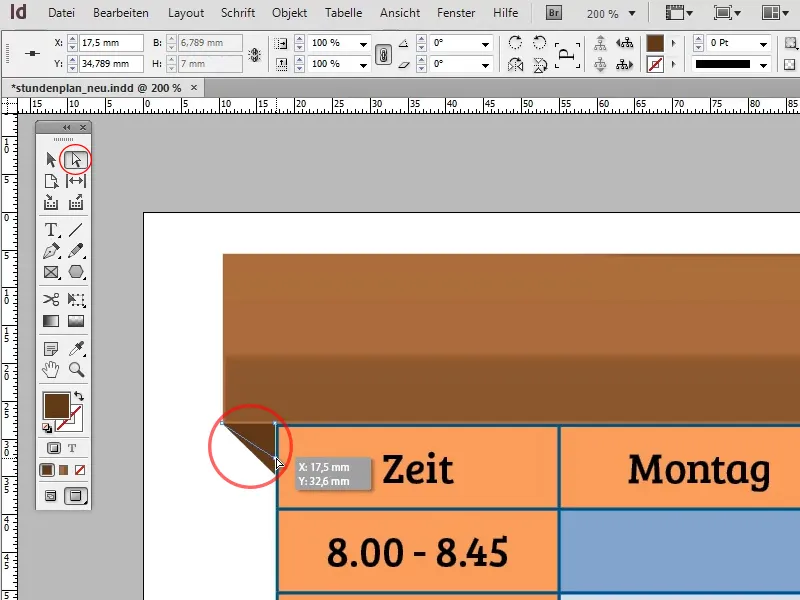Select the Gradient Swatch tool

point(51,321)
